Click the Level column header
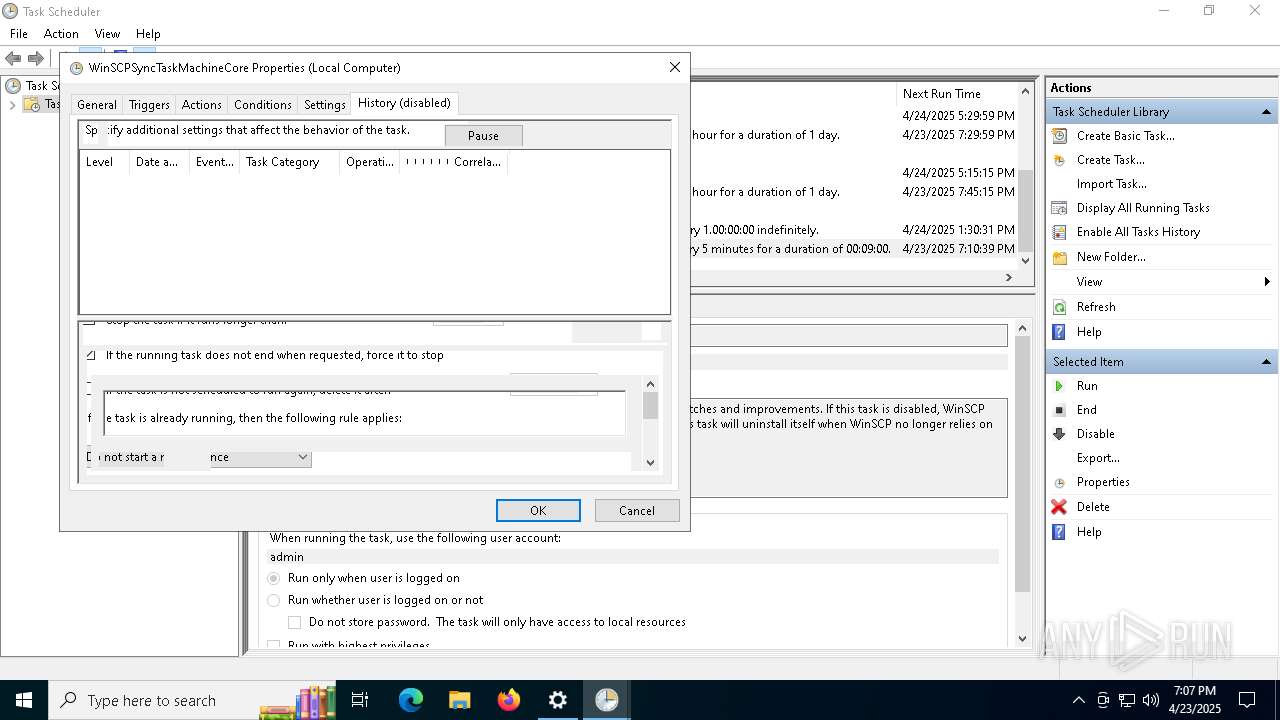Image resolution: width=1280 pixels, height=720 pixels. click(104, 162)
